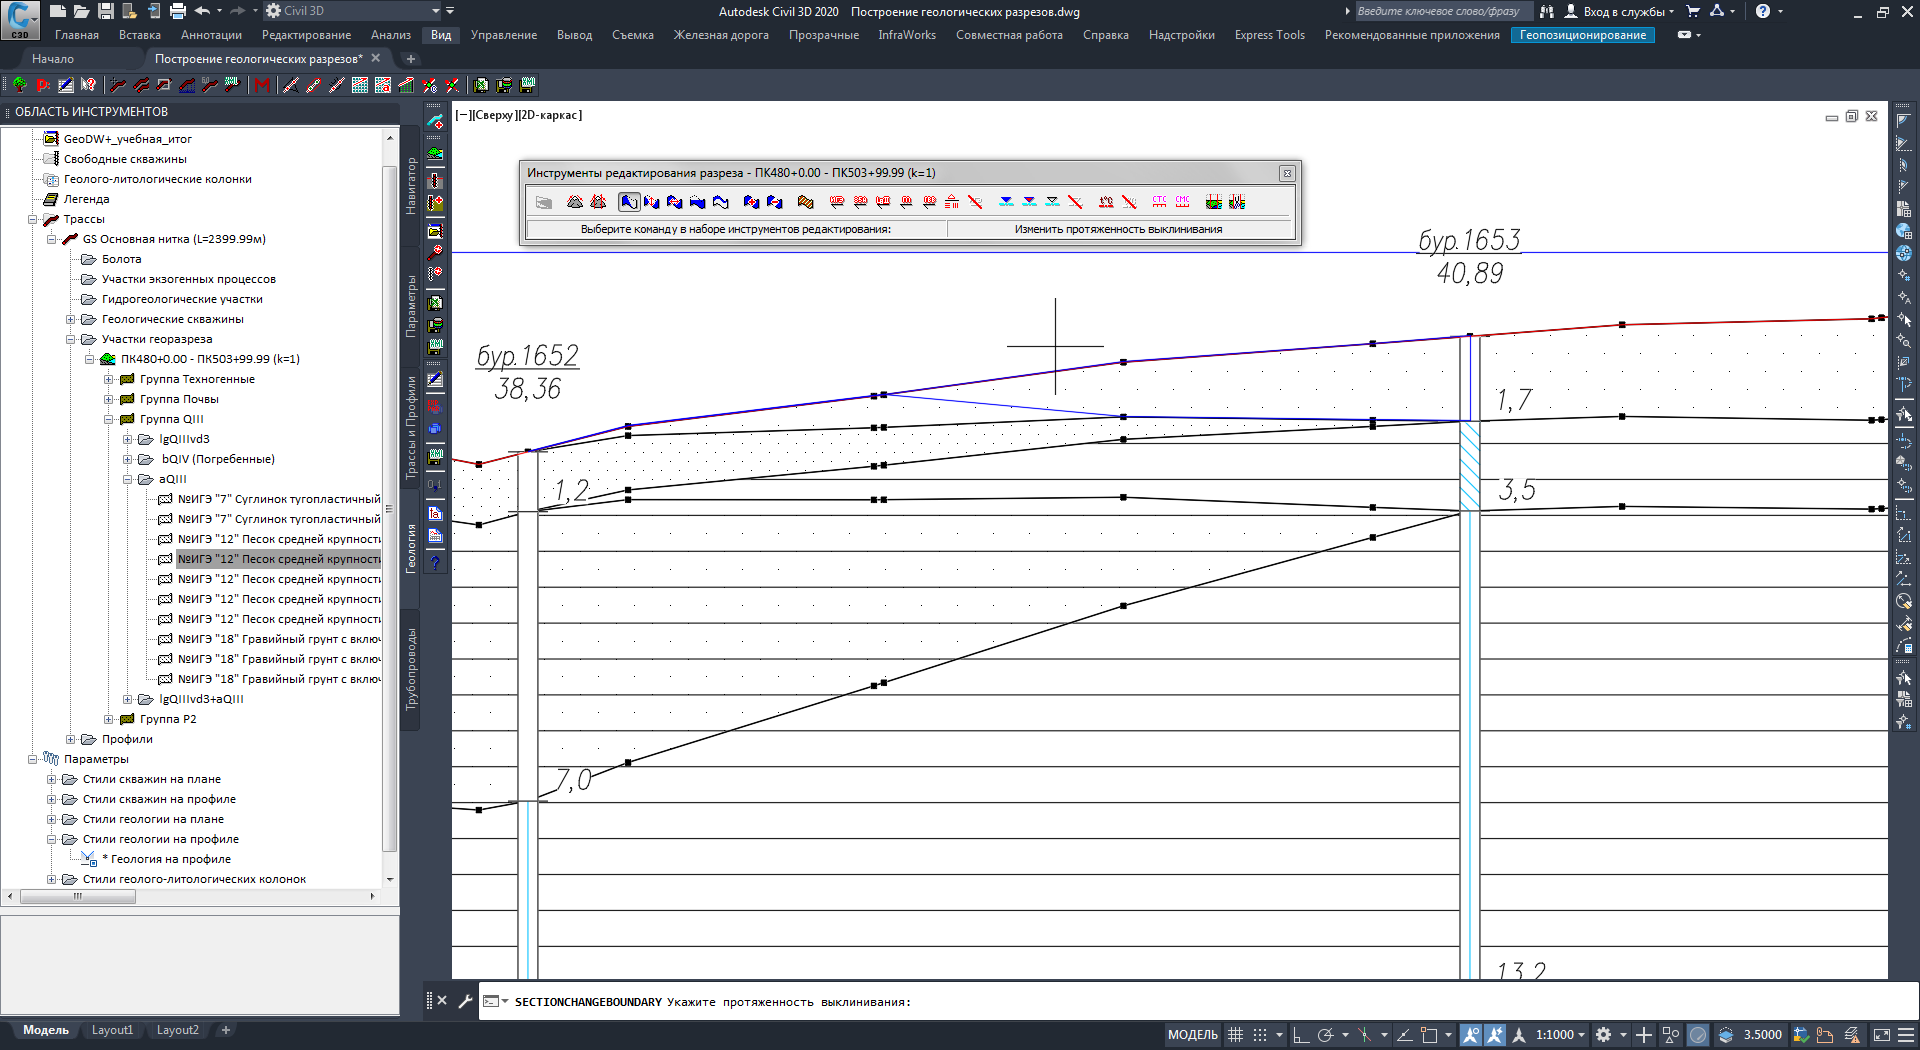Click the Геопозиционирование ribbon button
Viewport: 1920px width, 1050px height.
[x=1583, y=35]
